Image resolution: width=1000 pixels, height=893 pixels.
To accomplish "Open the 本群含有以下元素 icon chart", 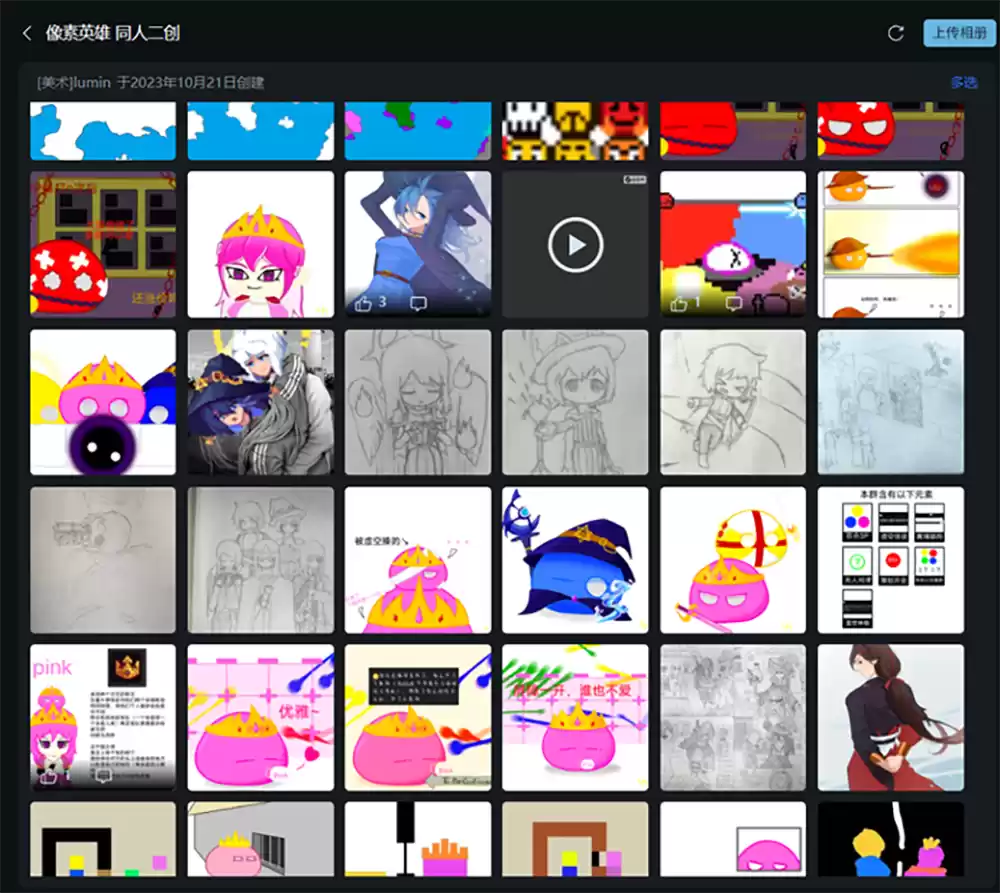I will (x=890, y=560).
